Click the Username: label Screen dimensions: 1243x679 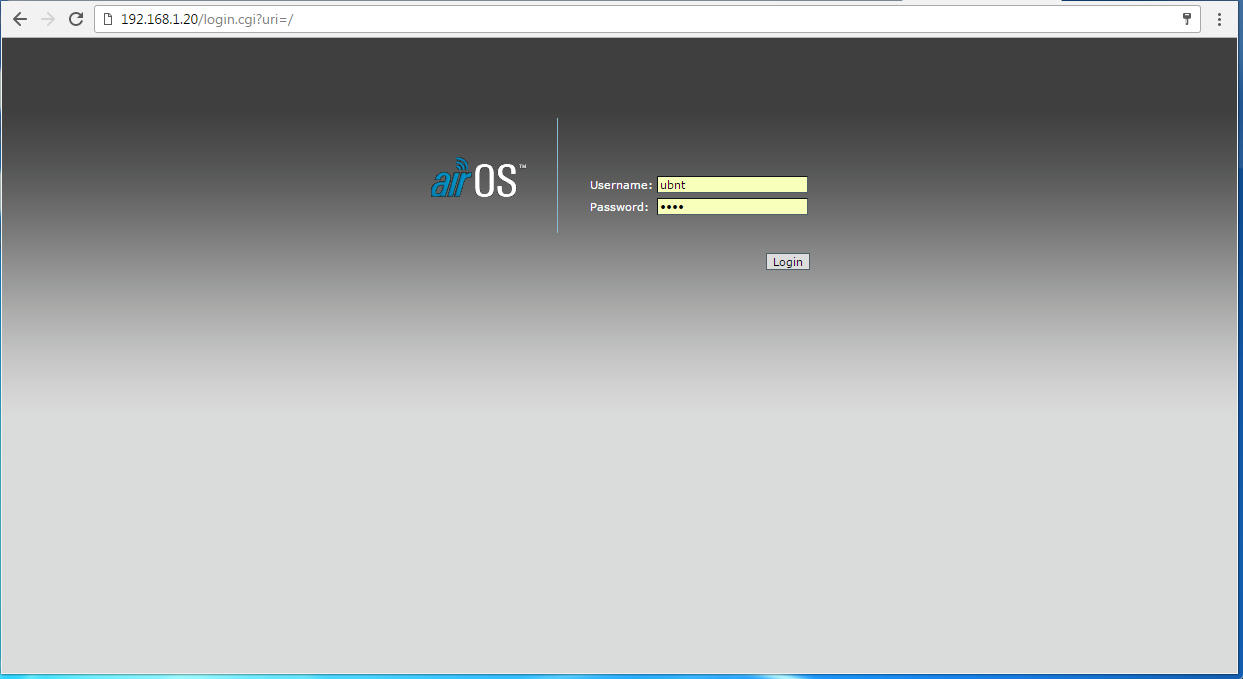[621, 185]
